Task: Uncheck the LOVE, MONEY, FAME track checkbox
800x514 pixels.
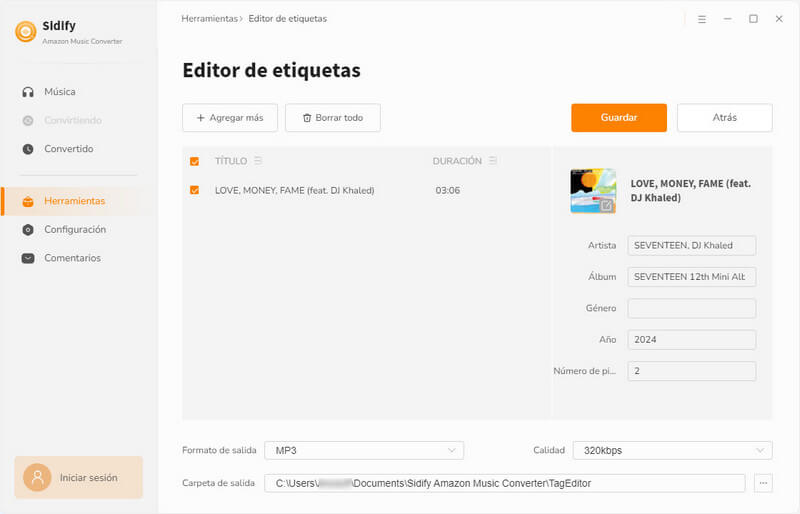Action: point(194,190)
